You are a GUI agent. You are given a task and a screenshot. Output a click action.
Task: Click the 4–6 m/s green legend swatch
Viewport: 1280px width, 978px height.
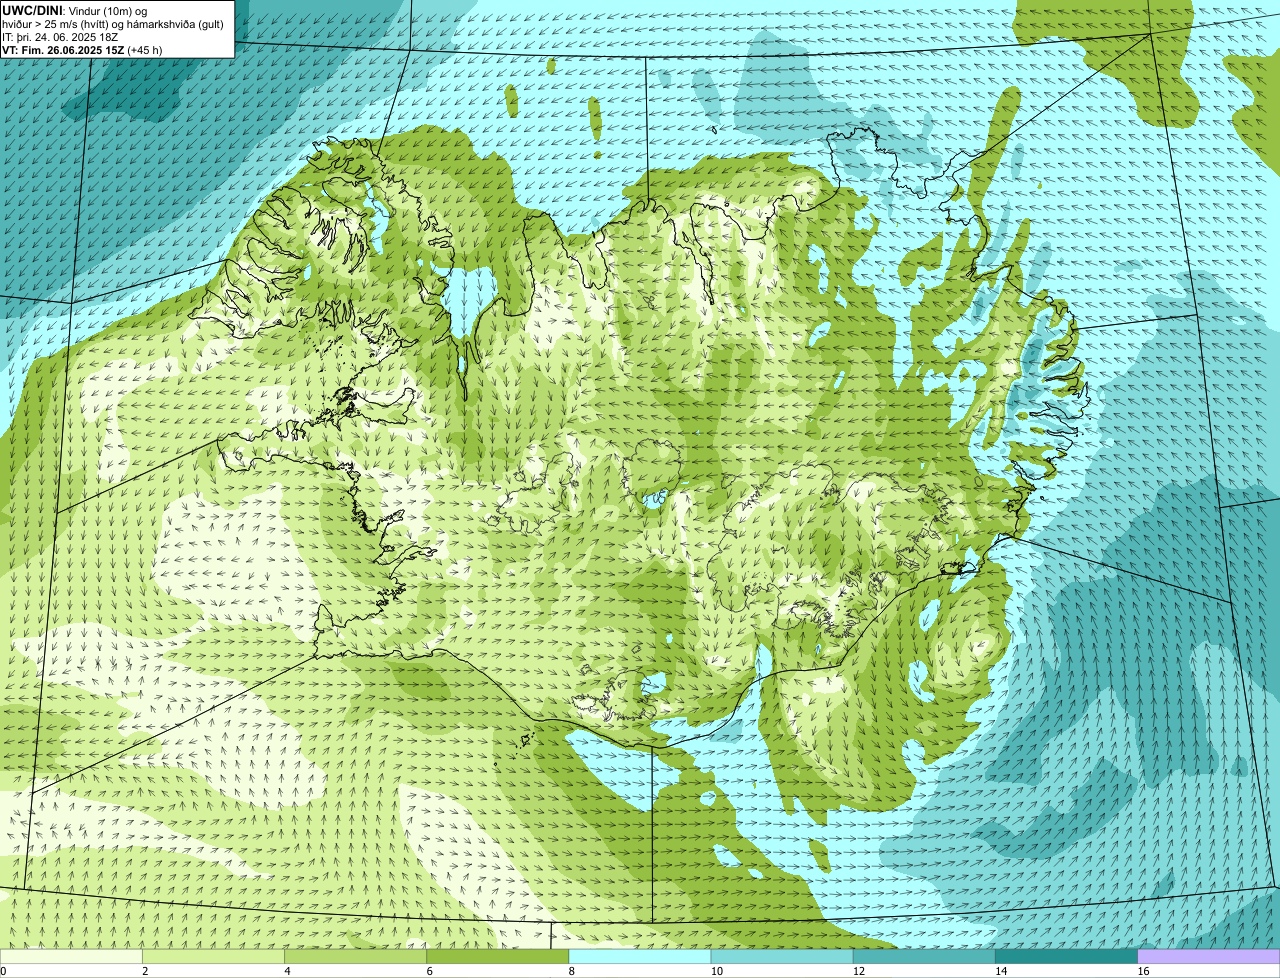[x=355, y=956]
